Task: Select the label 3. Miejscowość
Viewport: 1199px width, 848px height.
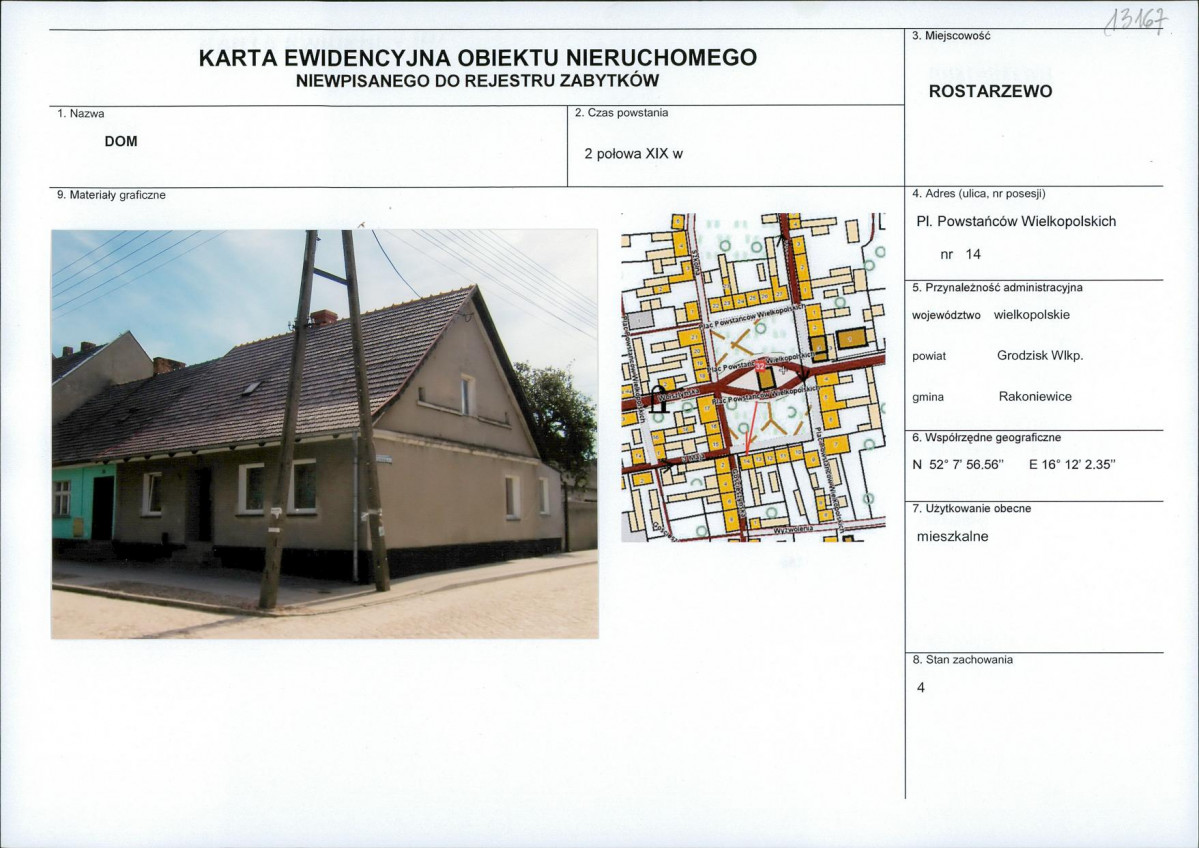Action: pos(951,36)
